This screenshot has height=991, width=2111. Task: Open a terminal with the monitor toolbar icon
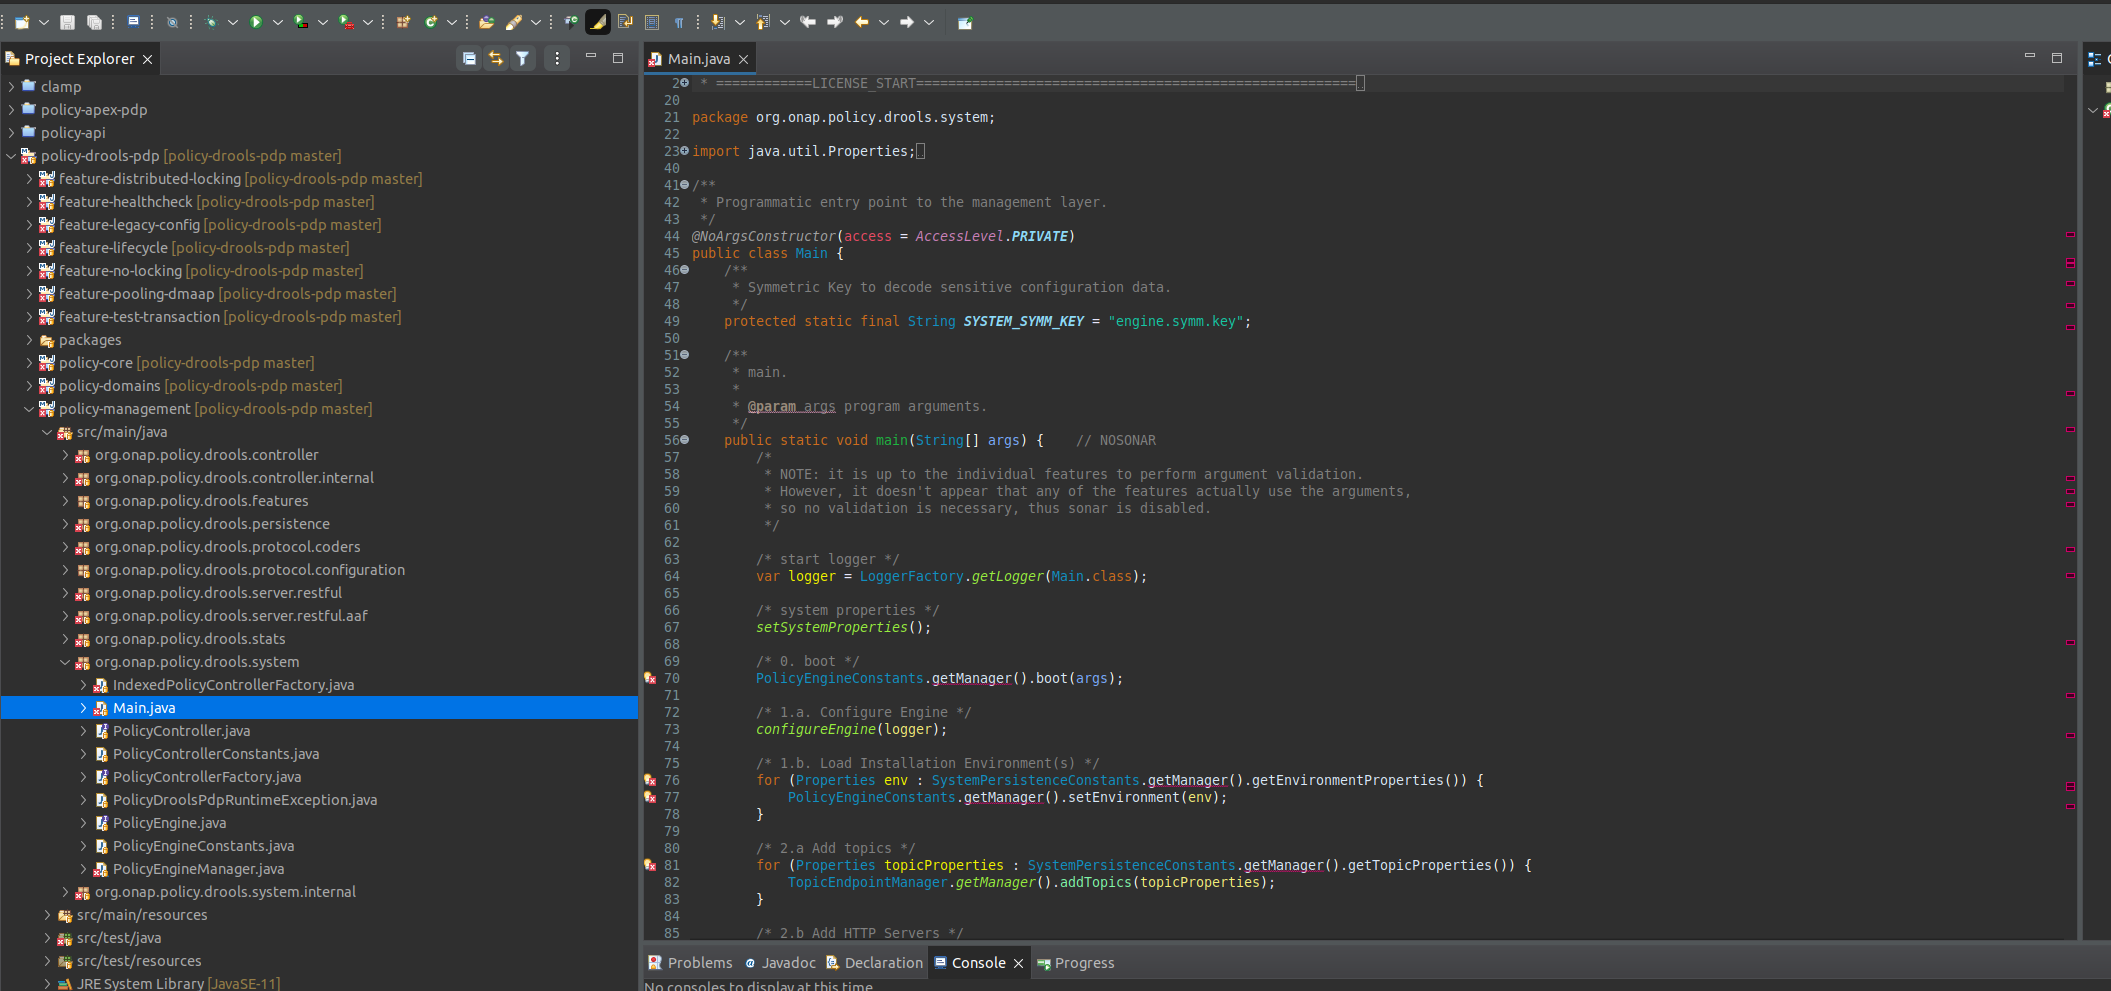(x=133, y=21)
